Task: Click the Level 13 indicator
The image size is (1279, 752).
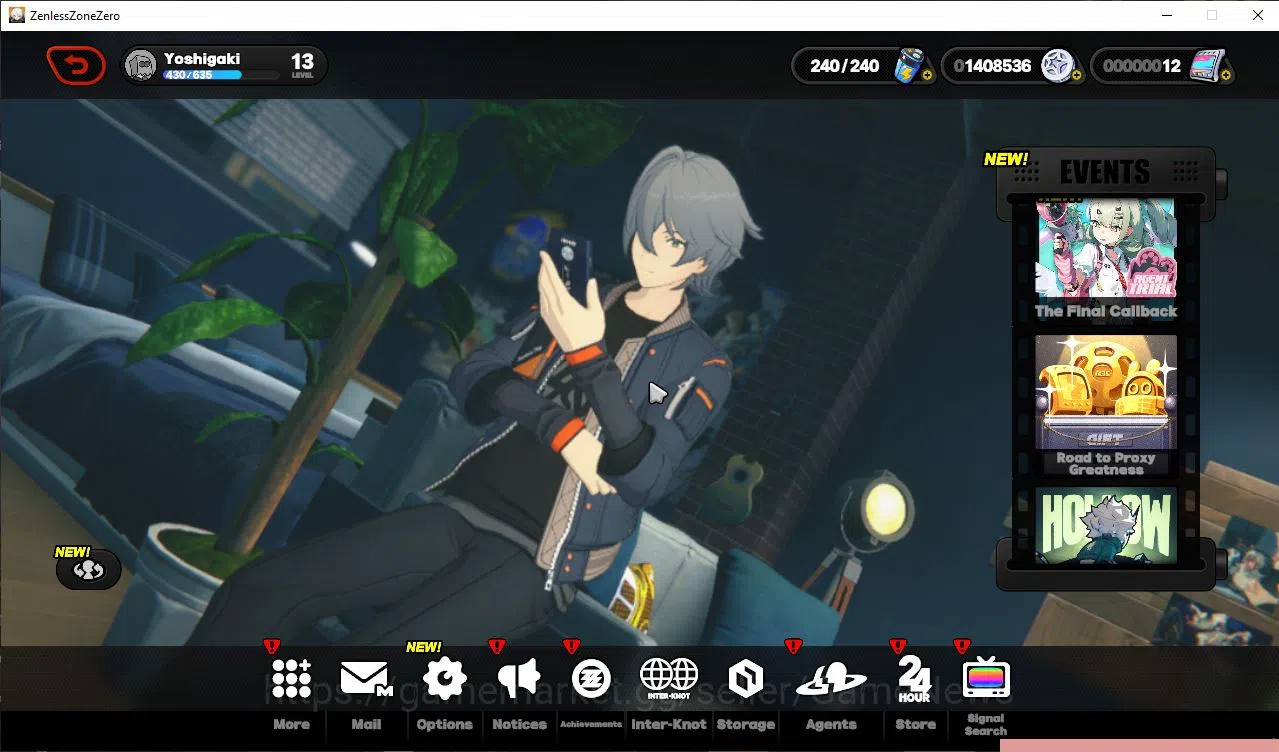Action: point(302,66)
